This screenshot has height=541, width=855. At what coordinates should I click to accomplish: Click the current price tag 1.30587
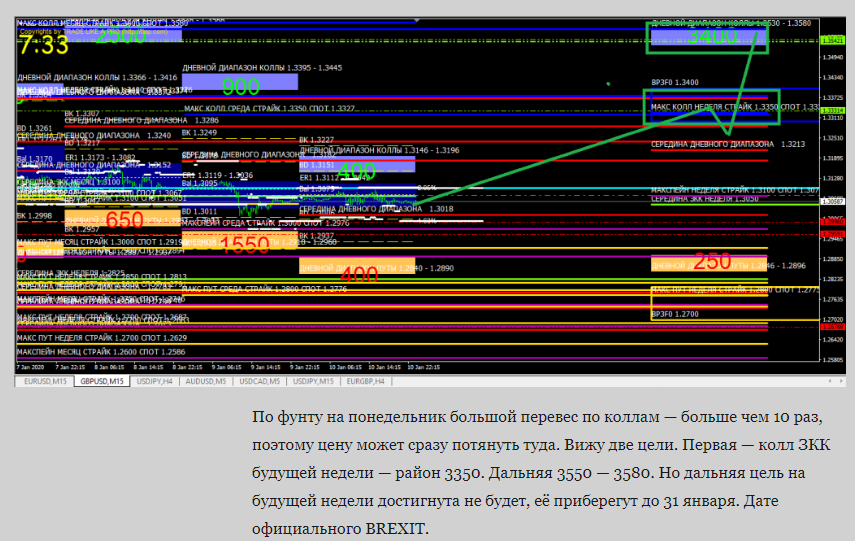click(833, 202)
